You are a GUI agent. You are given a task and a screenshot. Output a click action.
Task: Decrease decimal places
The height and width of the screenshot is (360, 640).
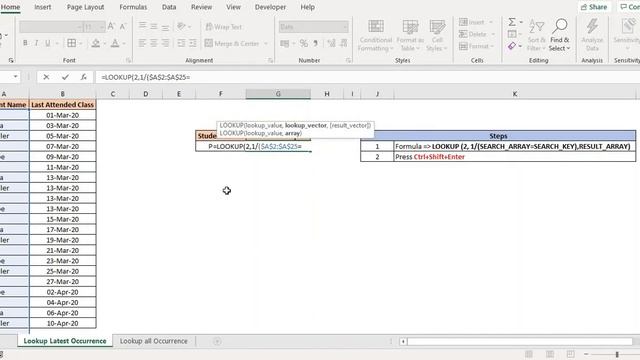coord(344,43)
